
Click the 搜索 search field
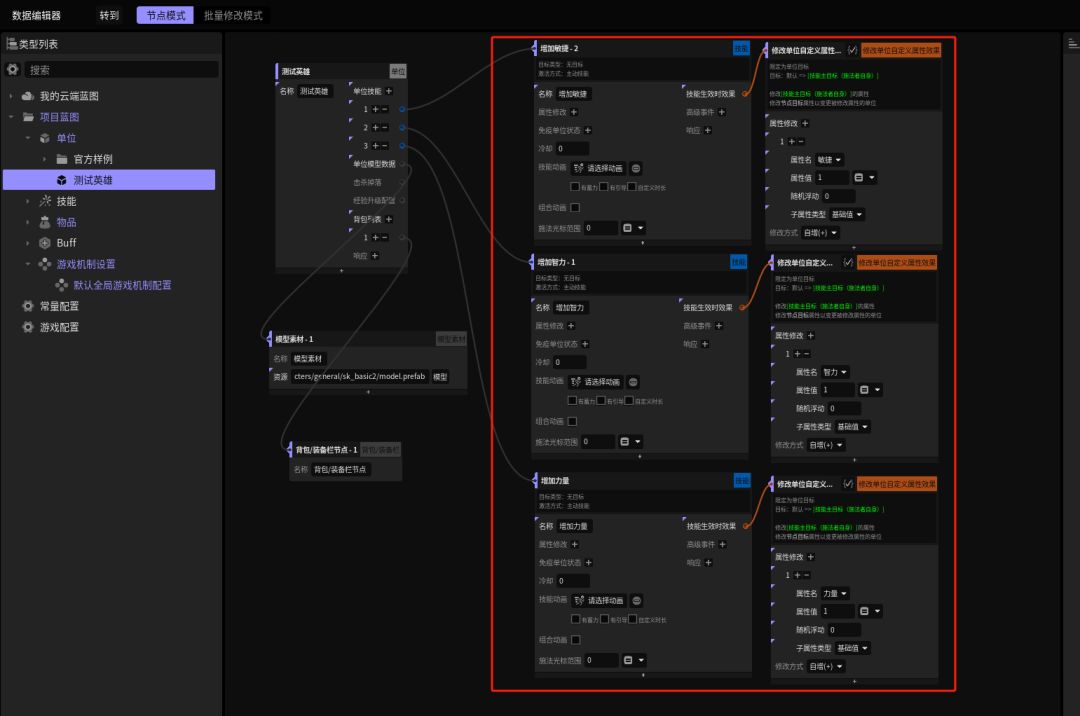[120, 70]
